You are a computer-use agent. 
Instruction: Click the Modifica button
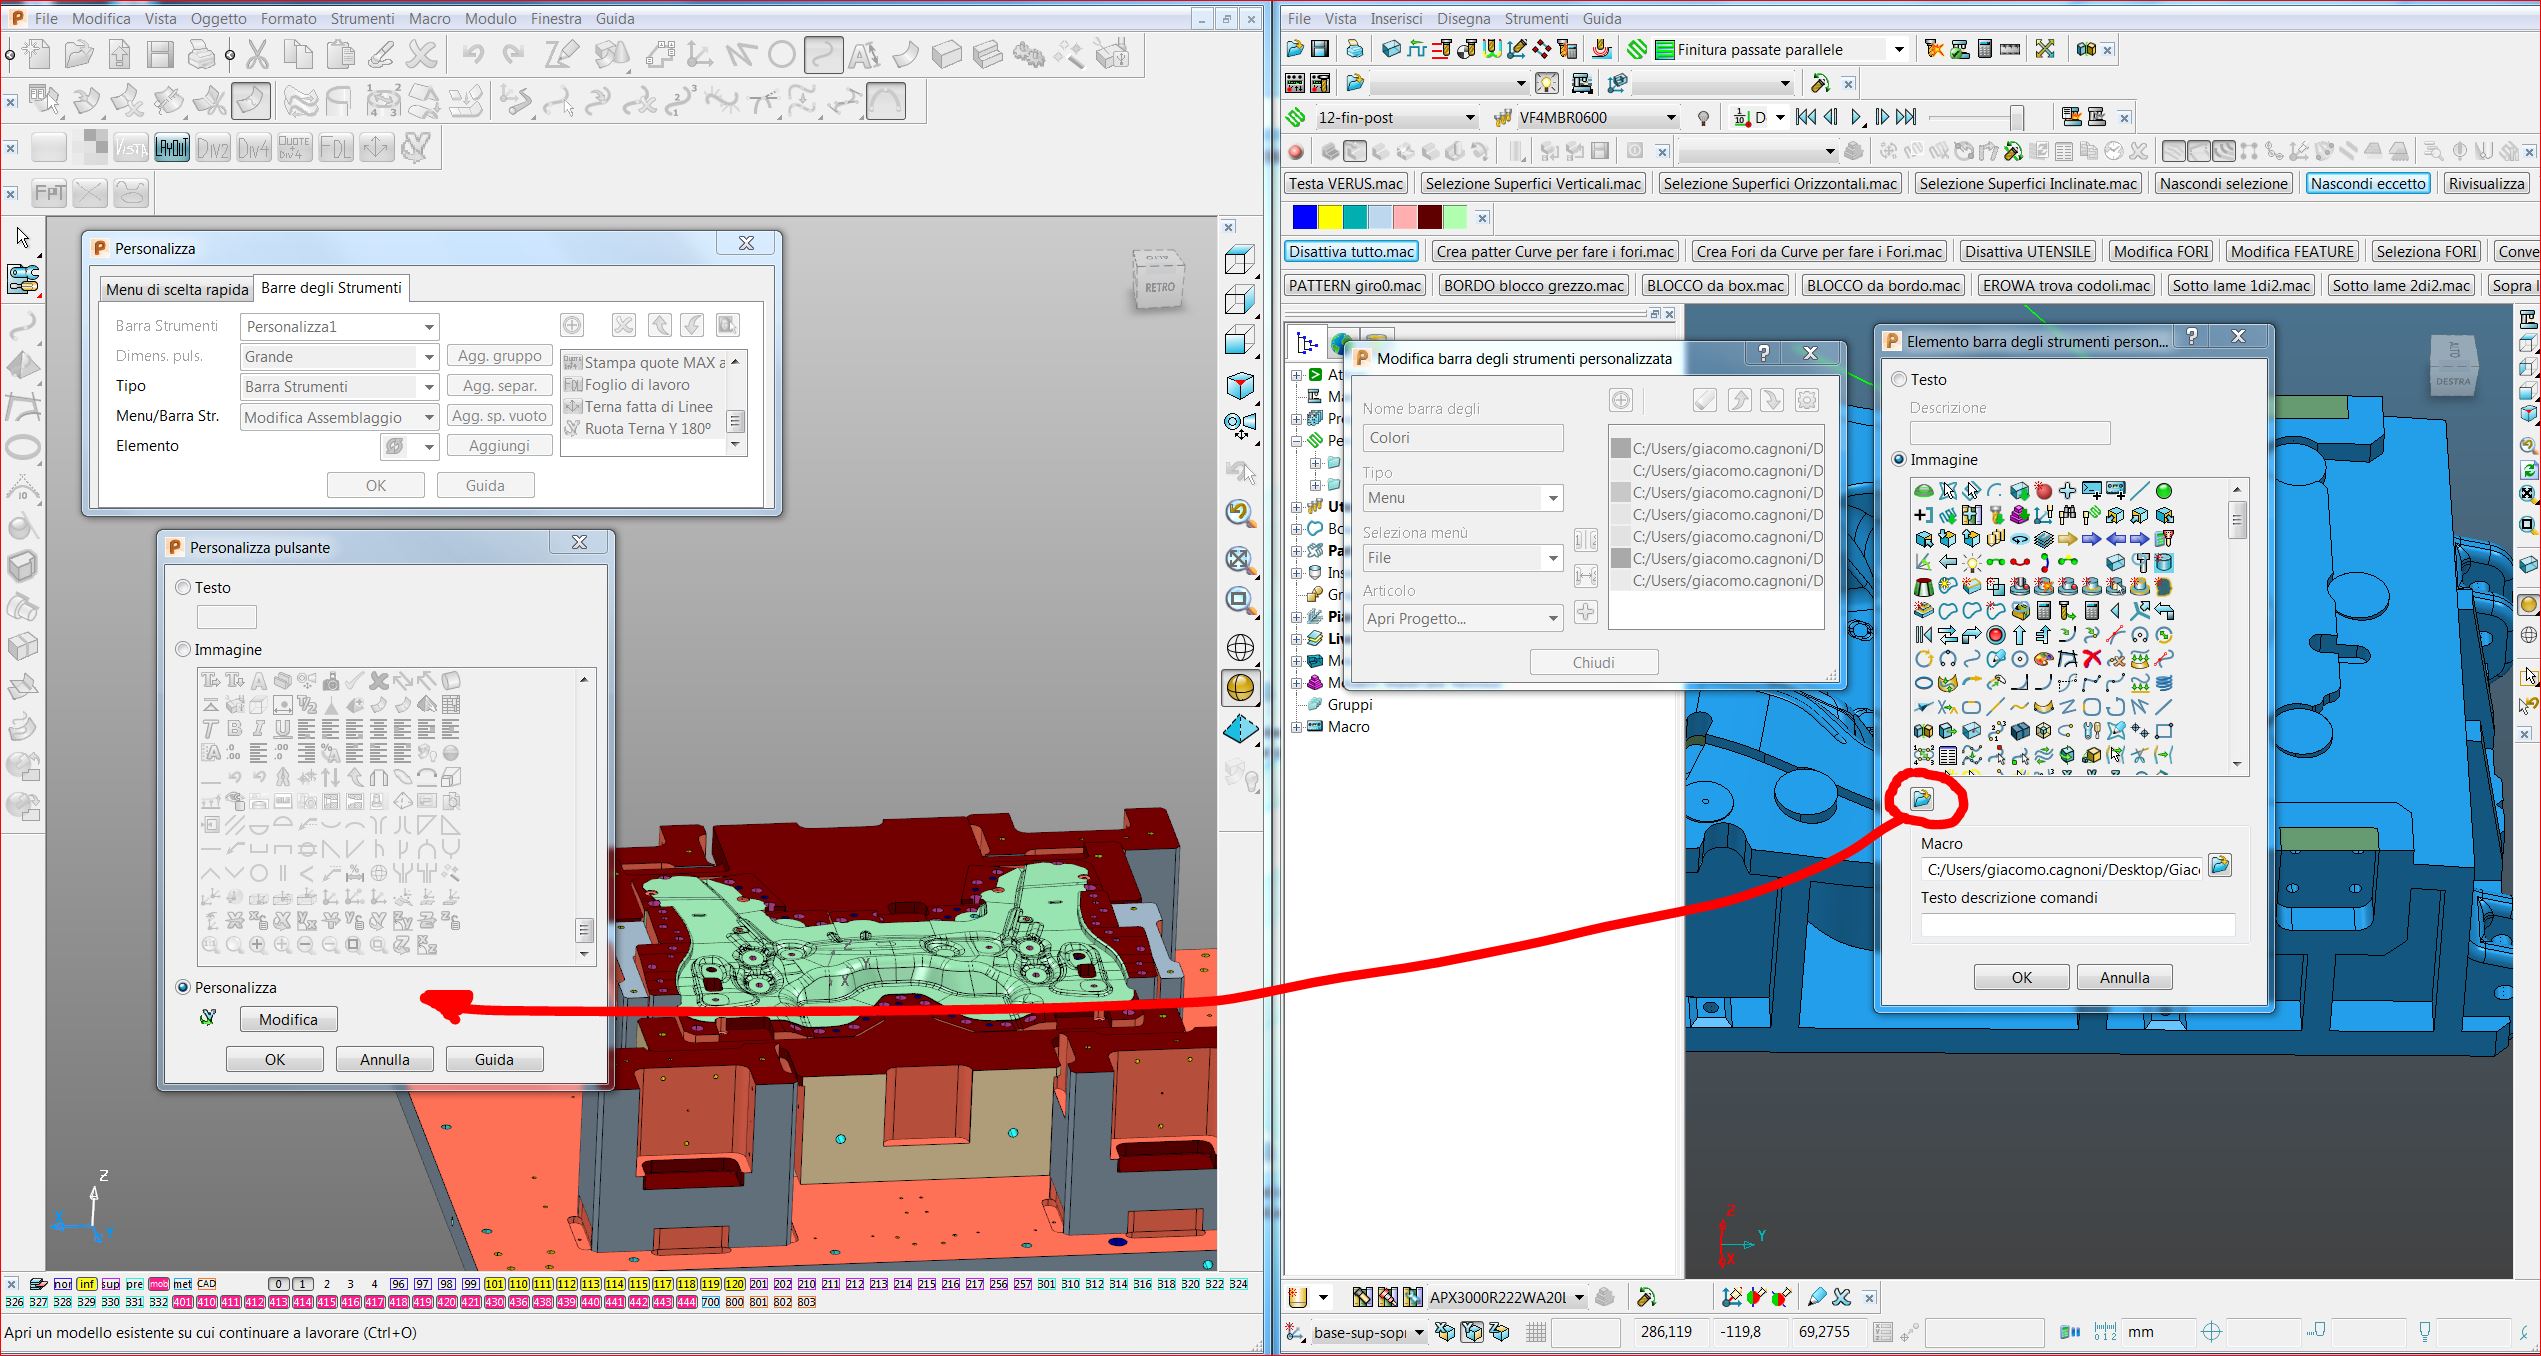pyautogui.click(x=288, y=1020)
